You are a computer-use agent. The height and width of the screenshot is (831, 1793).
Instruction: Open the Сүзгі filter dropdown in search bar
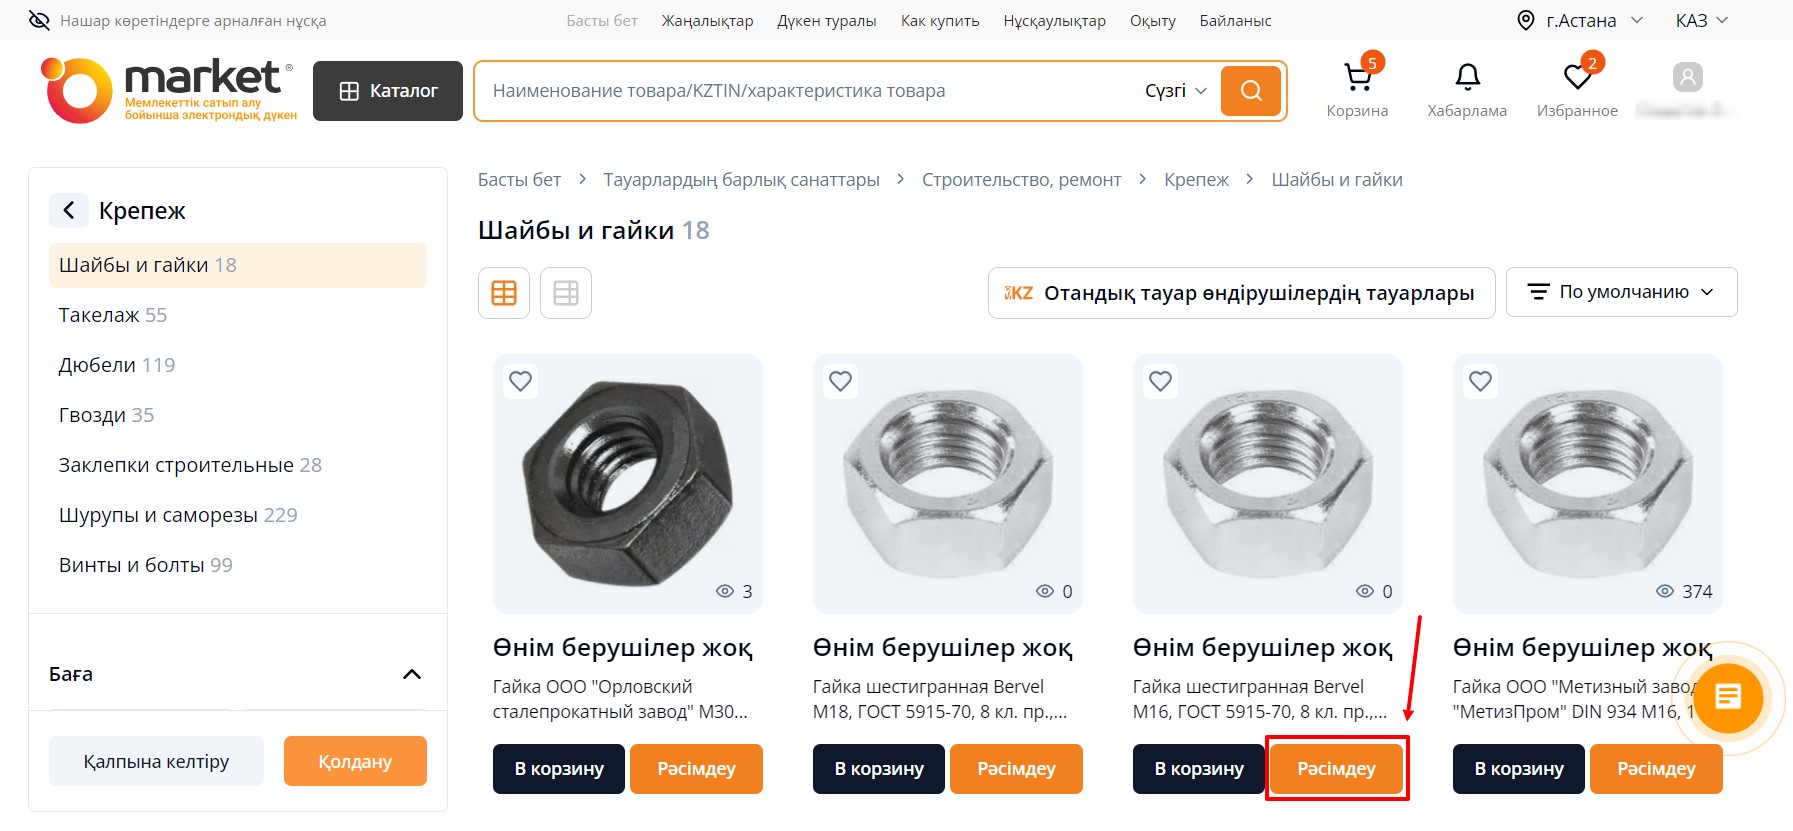click(x=1176, y=91)
